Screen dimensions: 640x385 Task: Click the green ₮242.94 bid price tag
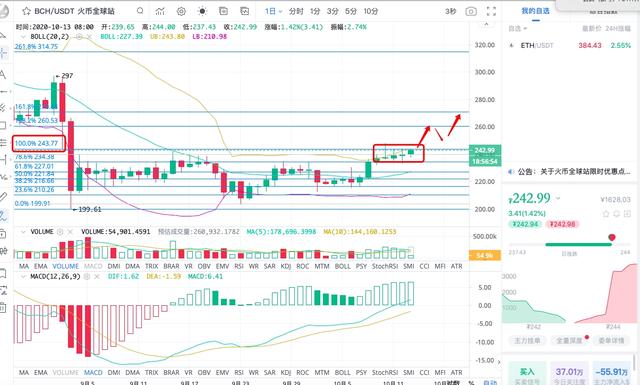[525, 224]
